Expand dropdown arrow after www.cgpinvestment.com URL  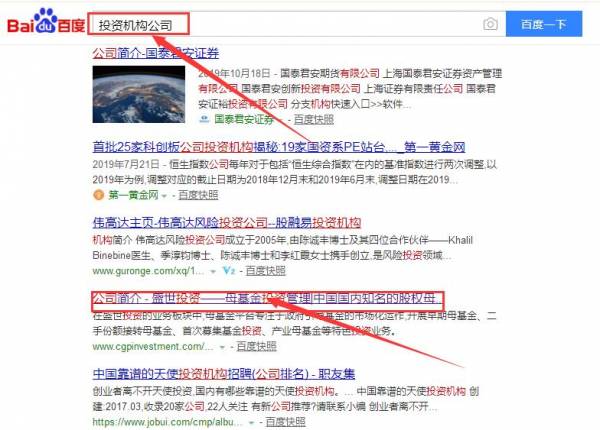222,347
